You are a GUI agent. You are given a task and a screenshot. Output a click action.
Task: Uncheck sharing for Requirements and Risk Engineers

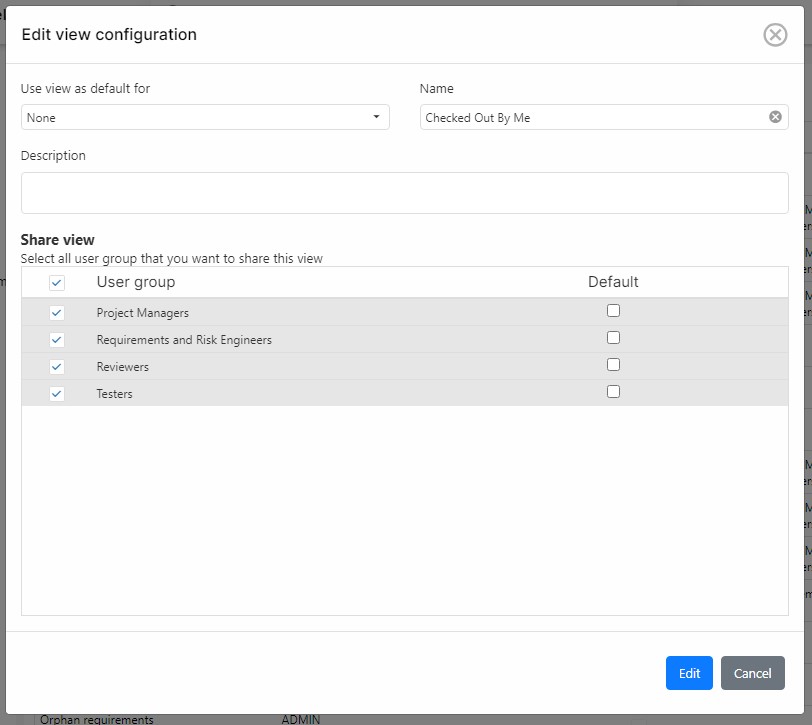[x=57, y=340]
